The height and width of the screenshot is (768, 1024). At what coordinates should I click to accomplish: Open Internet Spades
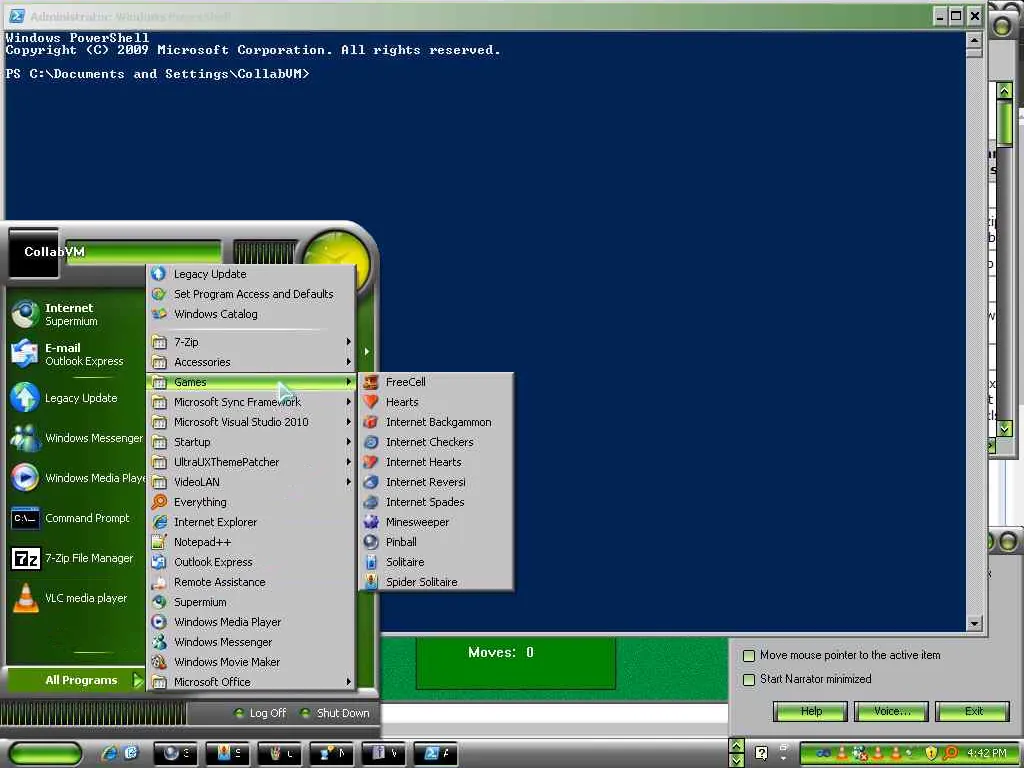coord(436,502)
